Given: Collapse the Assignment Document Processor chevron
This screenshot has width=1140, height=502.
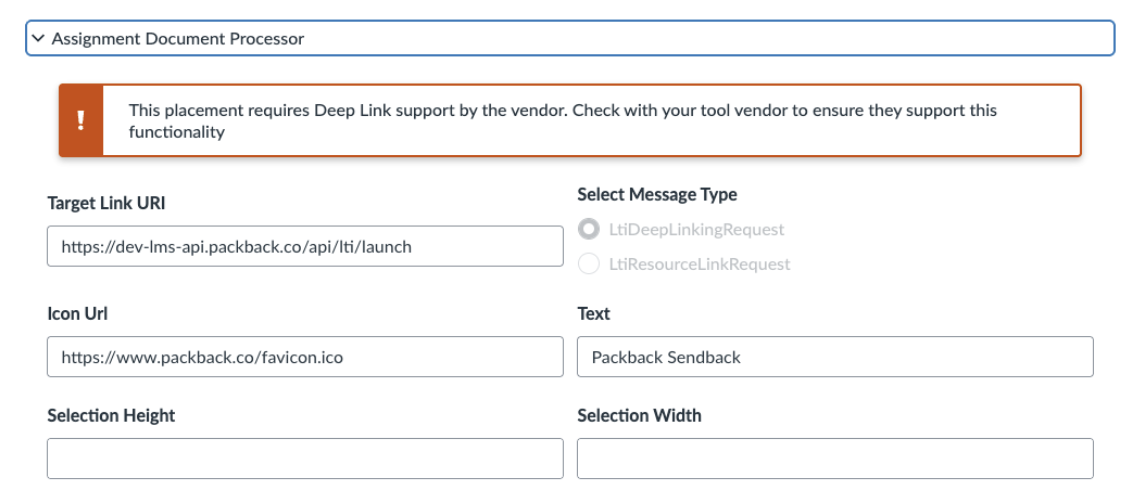Looking at the screenshot, I should [38, 39].
